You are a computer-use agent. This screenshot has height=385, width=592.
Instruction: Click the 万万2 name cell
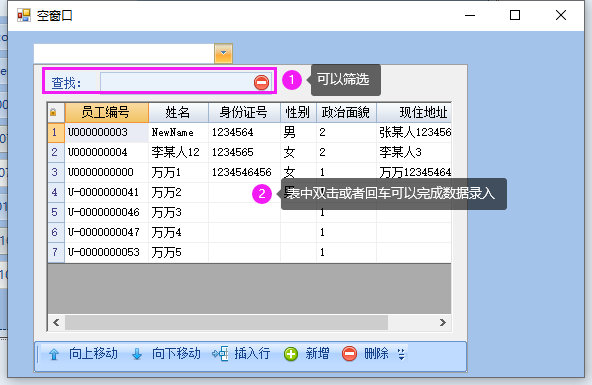[x=179, y=192]
